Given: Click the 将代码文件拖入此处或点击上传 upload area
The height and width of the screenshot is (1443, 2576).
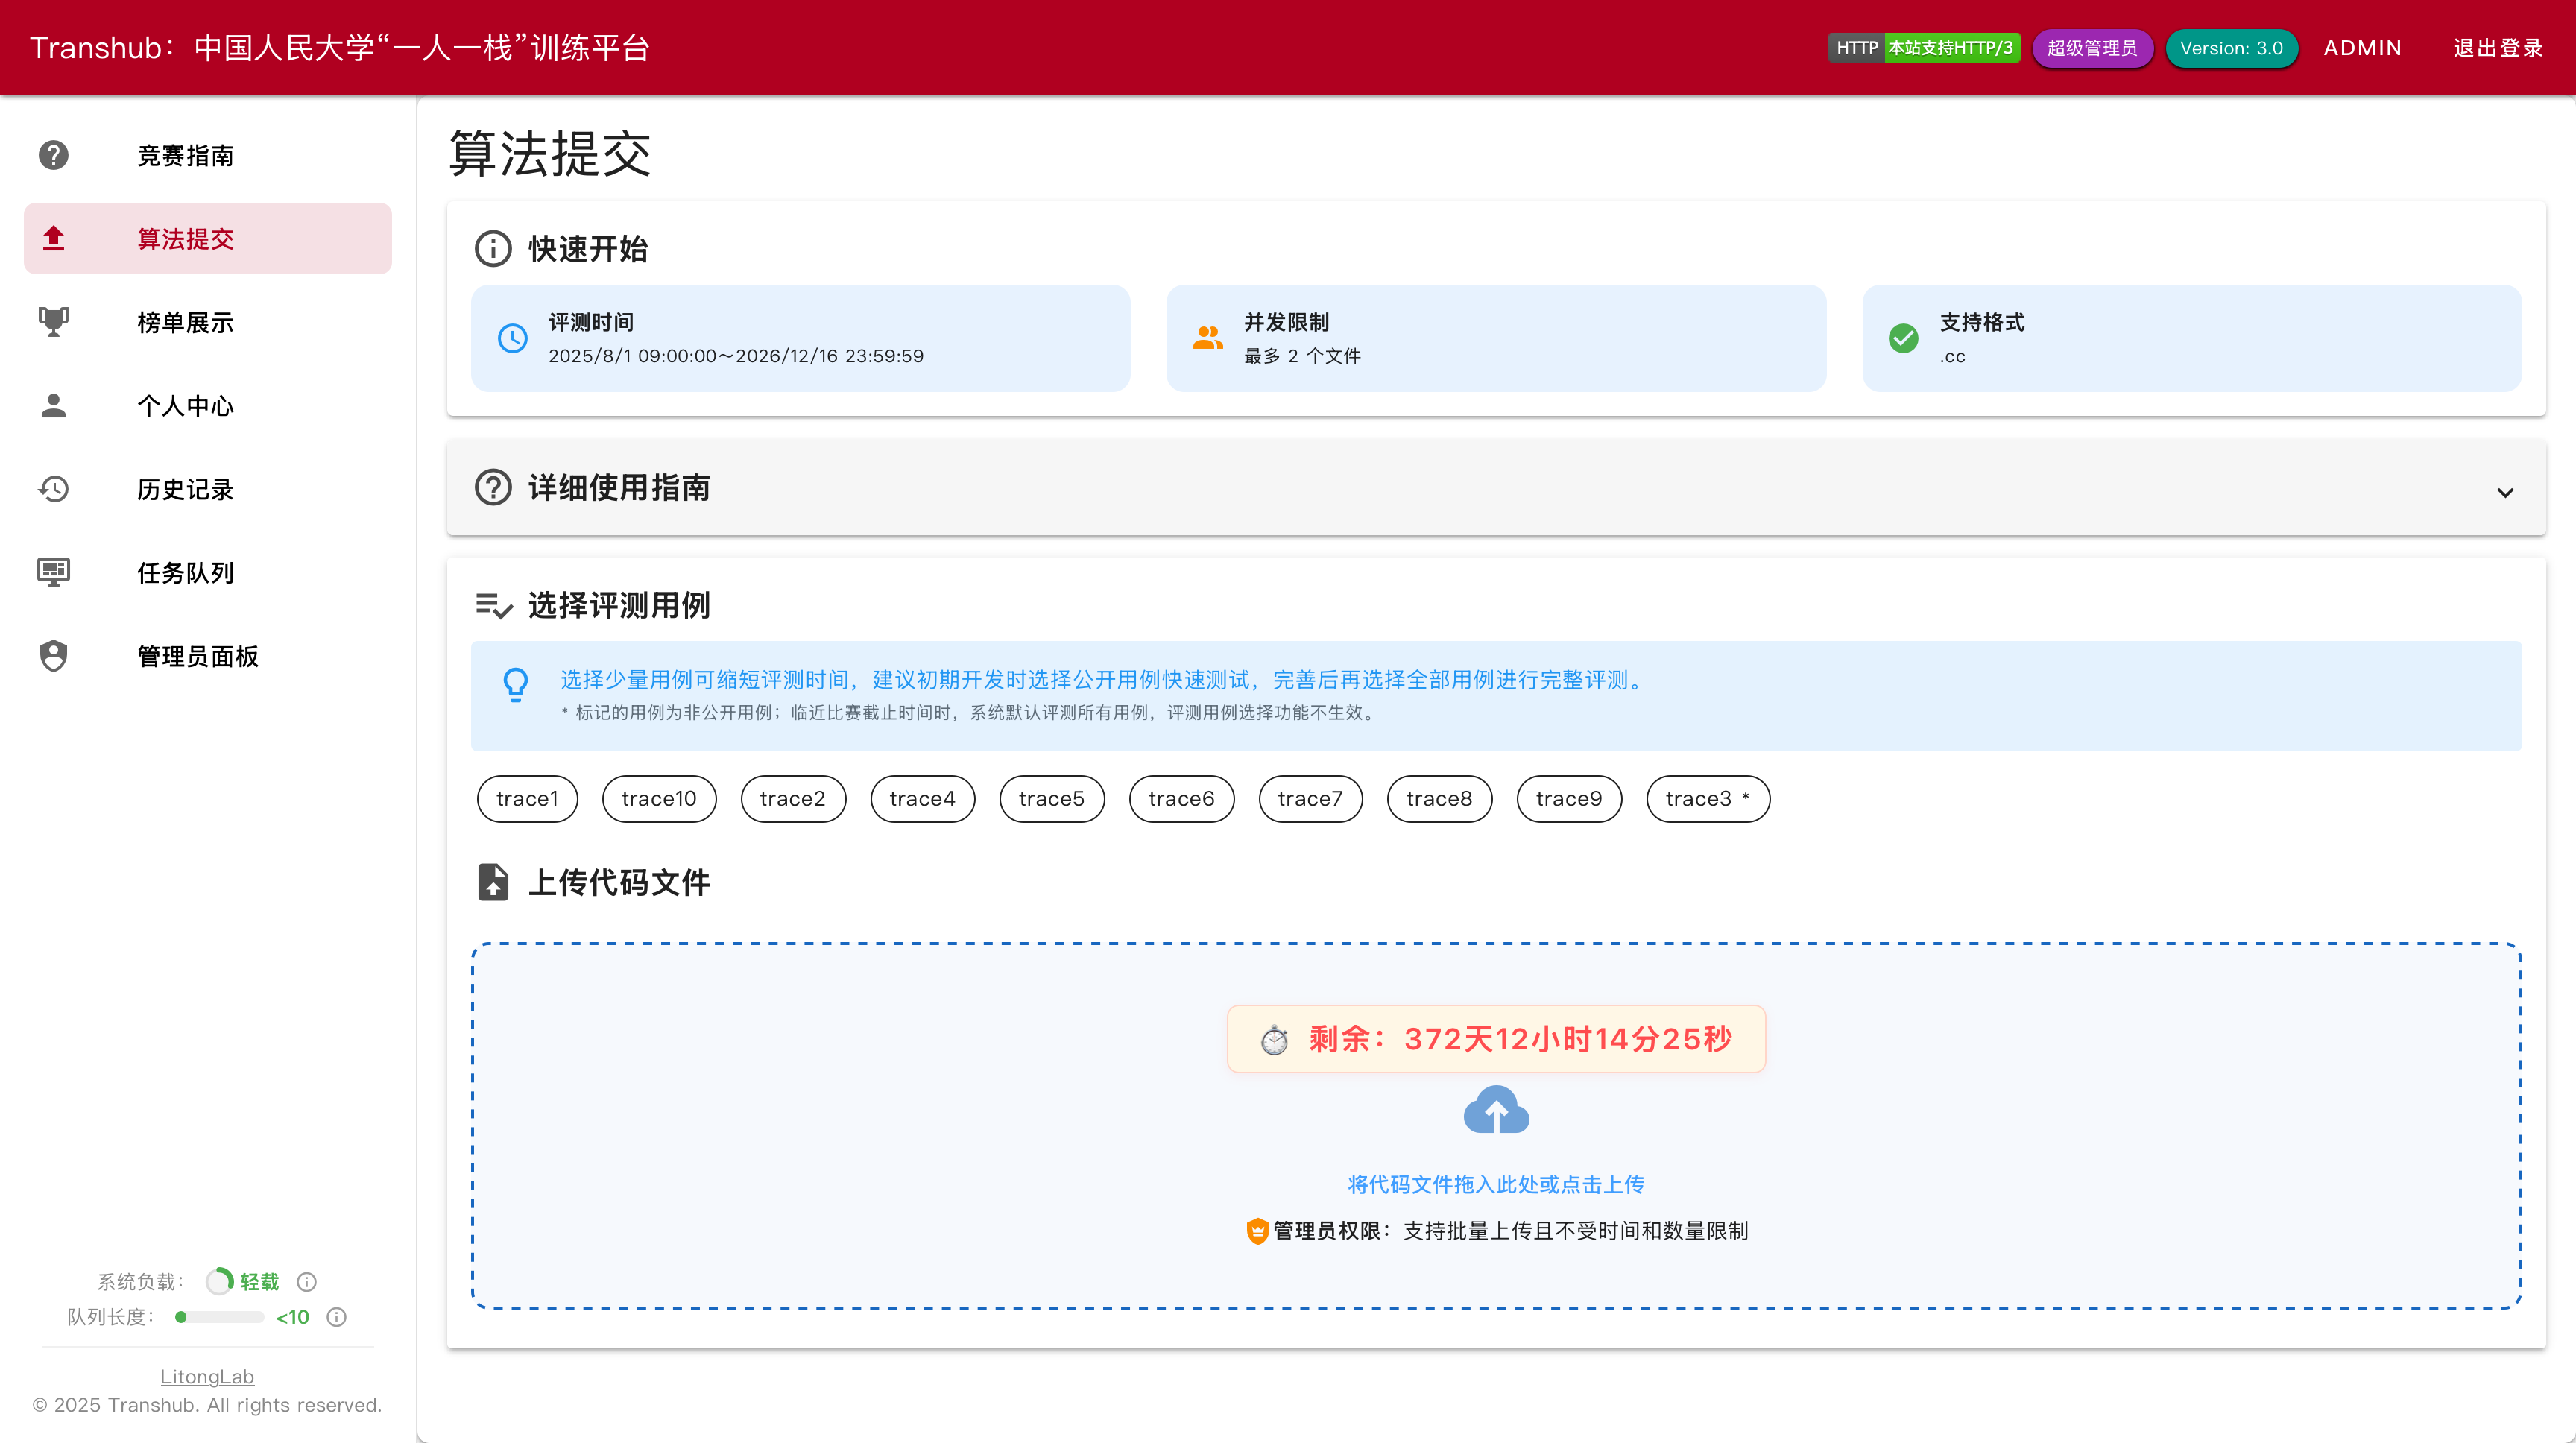Looking at the screenshot, I should point(1496,1184).
